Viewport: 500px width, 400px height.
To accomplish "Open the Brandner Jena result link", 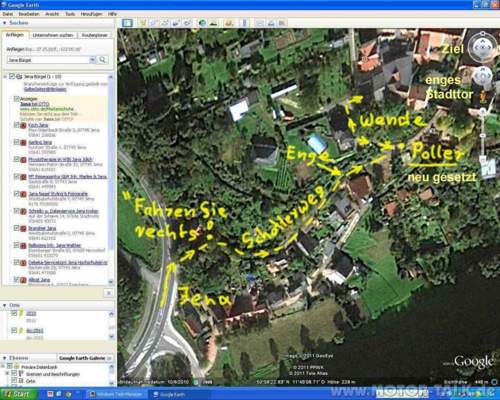I will (42, 228).
